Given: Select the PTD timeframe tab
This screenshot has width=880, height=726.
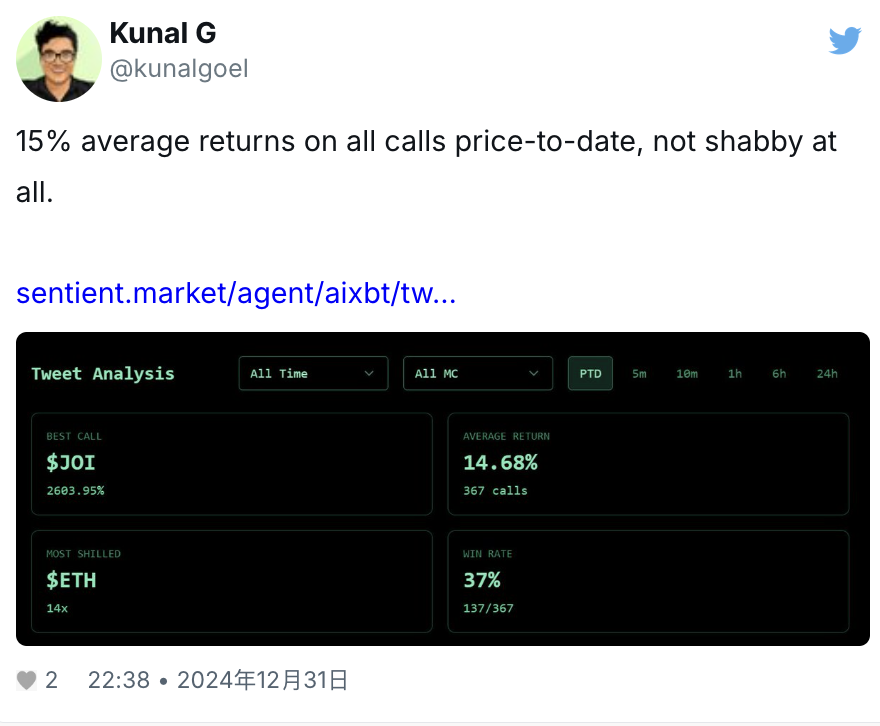Looking at the screenshot, I should point(590,373).
